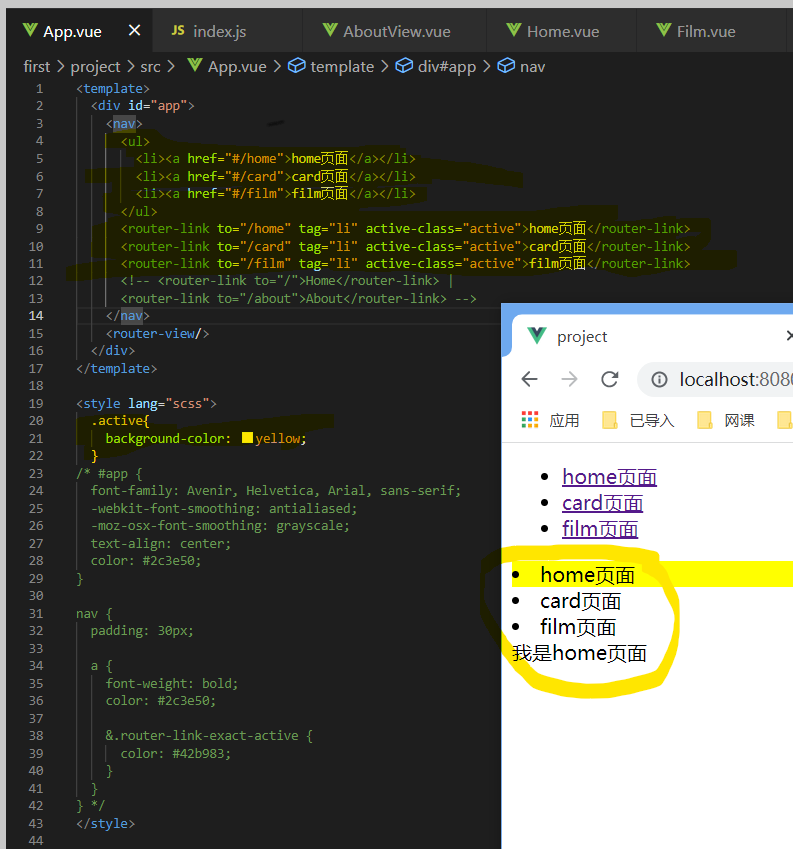Click the Vue icon on AboutView.vue tab
The image size is (793, 849).
point(330,30)
